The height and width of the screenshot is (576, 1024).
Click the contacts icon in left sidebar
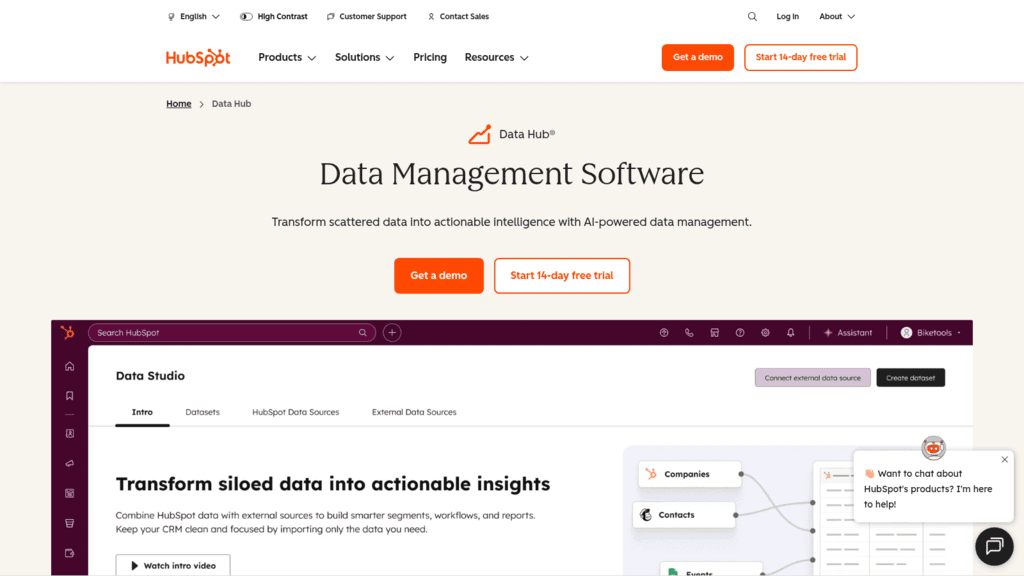(x=70, y=434)
